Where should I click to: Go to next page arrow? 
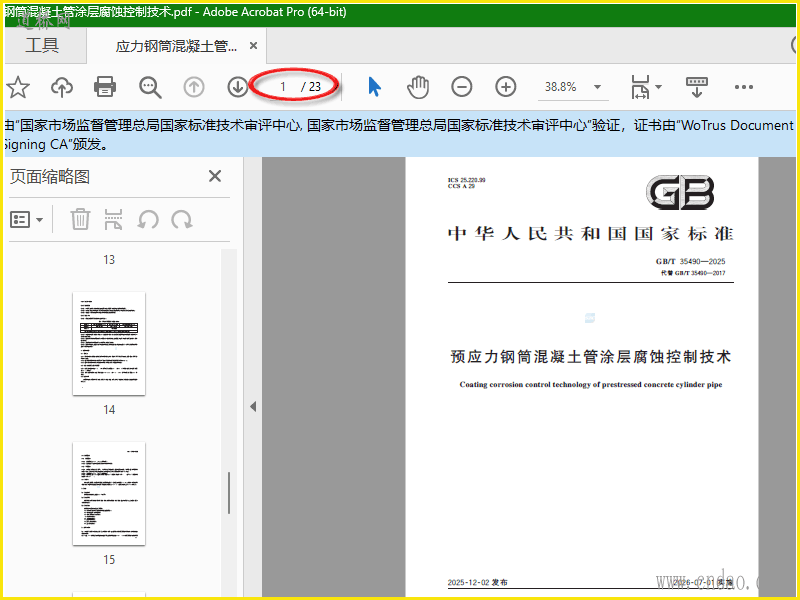[x=237, y=87]
